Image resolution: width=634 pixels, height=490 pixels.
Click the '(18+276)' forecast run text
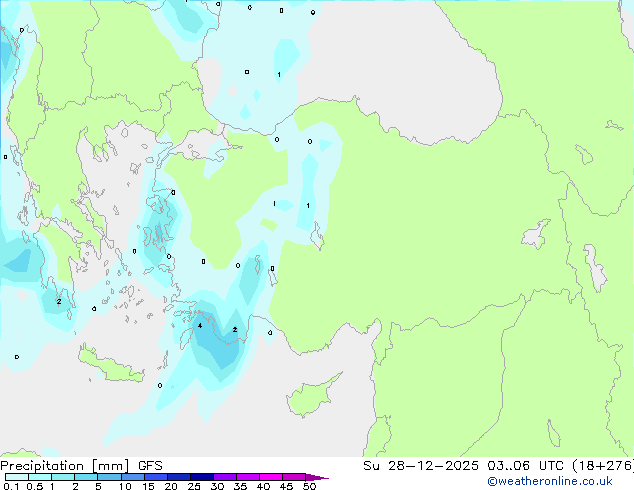pos(603,466)
